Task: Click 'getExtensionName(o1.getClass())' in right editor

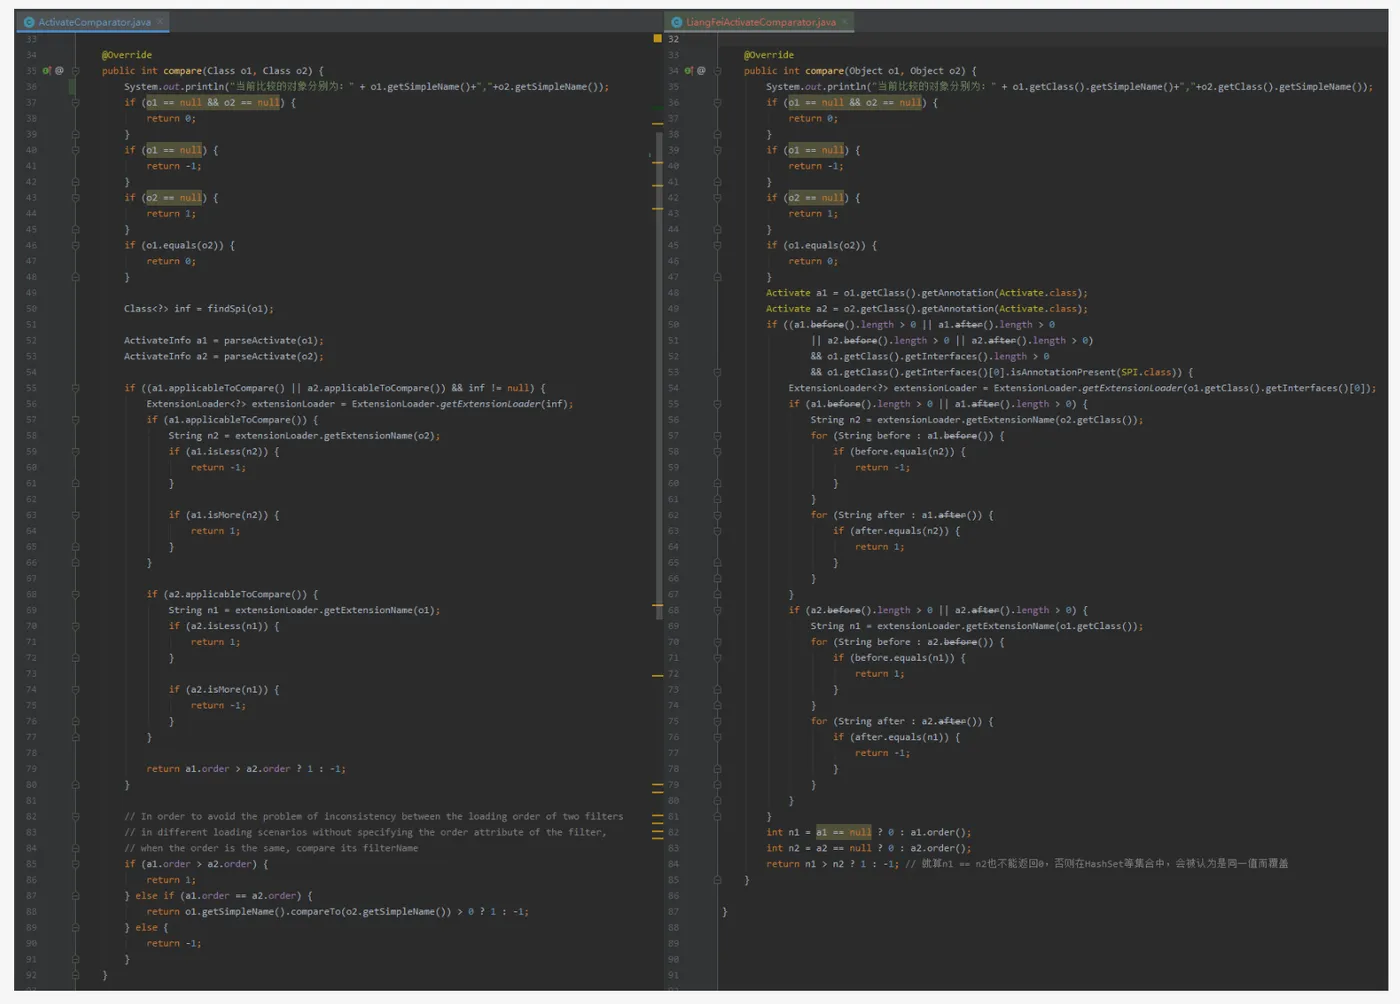Action: [1054, 626]
